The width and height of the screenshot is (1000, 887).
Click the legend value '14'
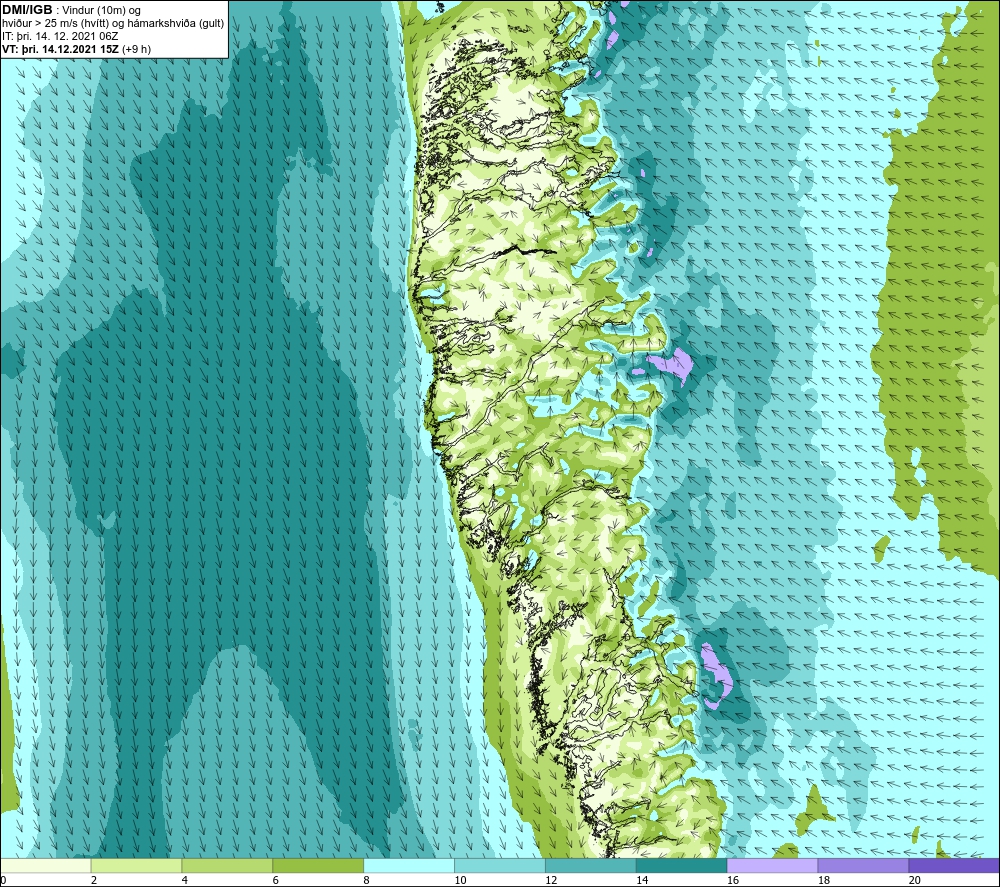point(642,880)
